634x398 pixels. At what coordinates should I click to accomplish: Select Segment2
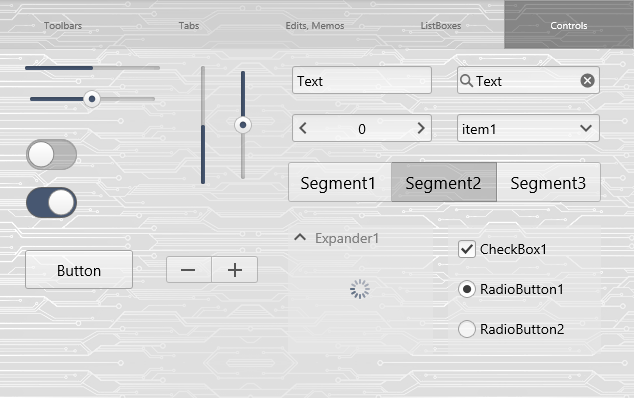[x=444, y=182]
